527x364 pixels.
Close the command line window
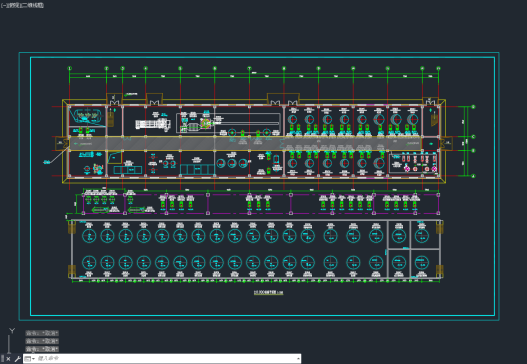[8, 359]
